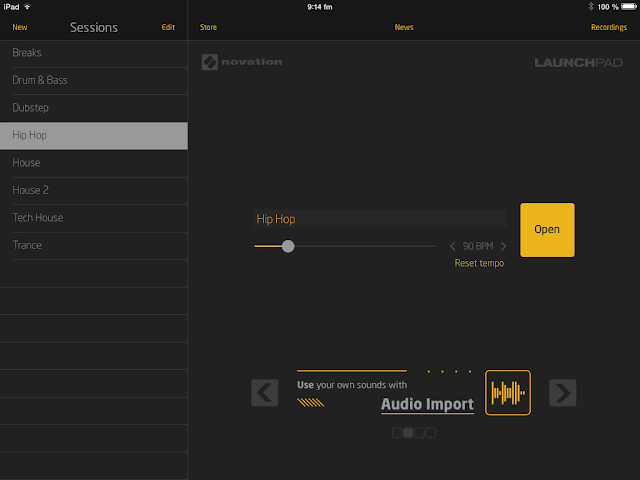Reset tempo to default
The height and width of the screenshot is (480, 640).
click(479, 263)
